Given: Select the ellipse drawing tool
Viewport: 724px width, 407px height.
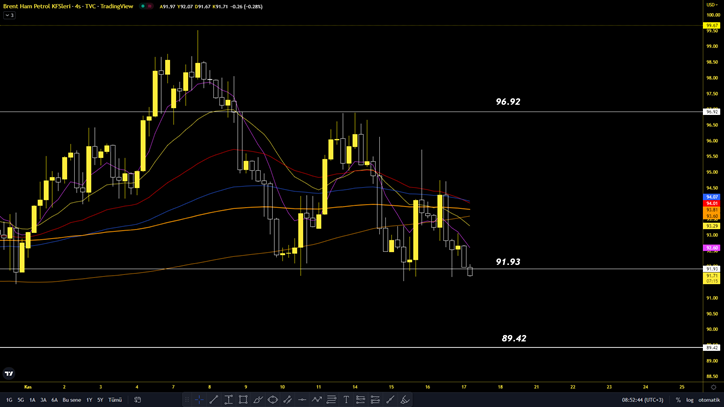Looking at the screenshot, I should 272,399.
